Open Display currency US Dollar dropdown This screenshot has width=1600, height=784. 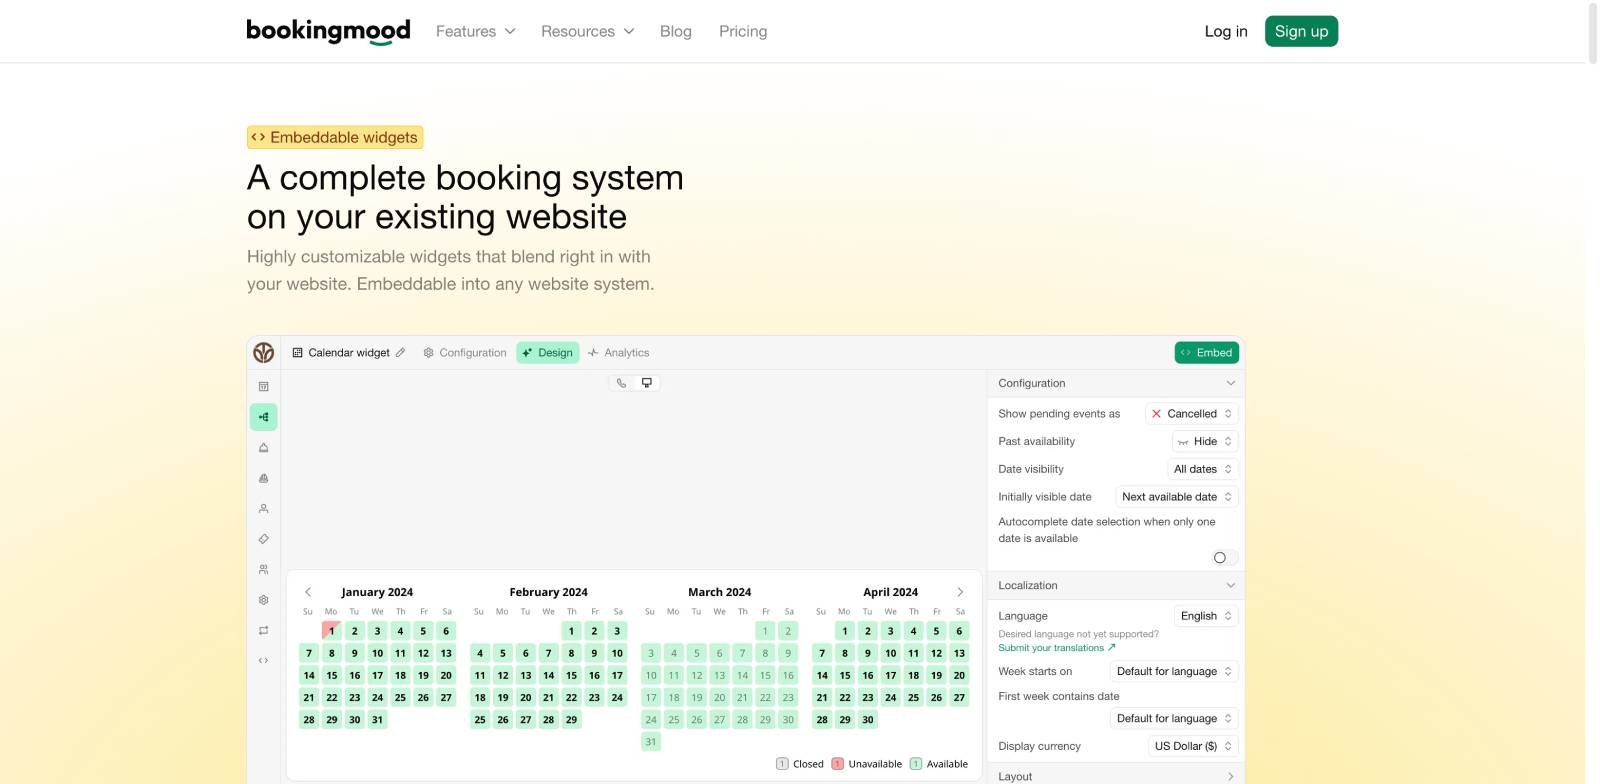click(1193, 746)
